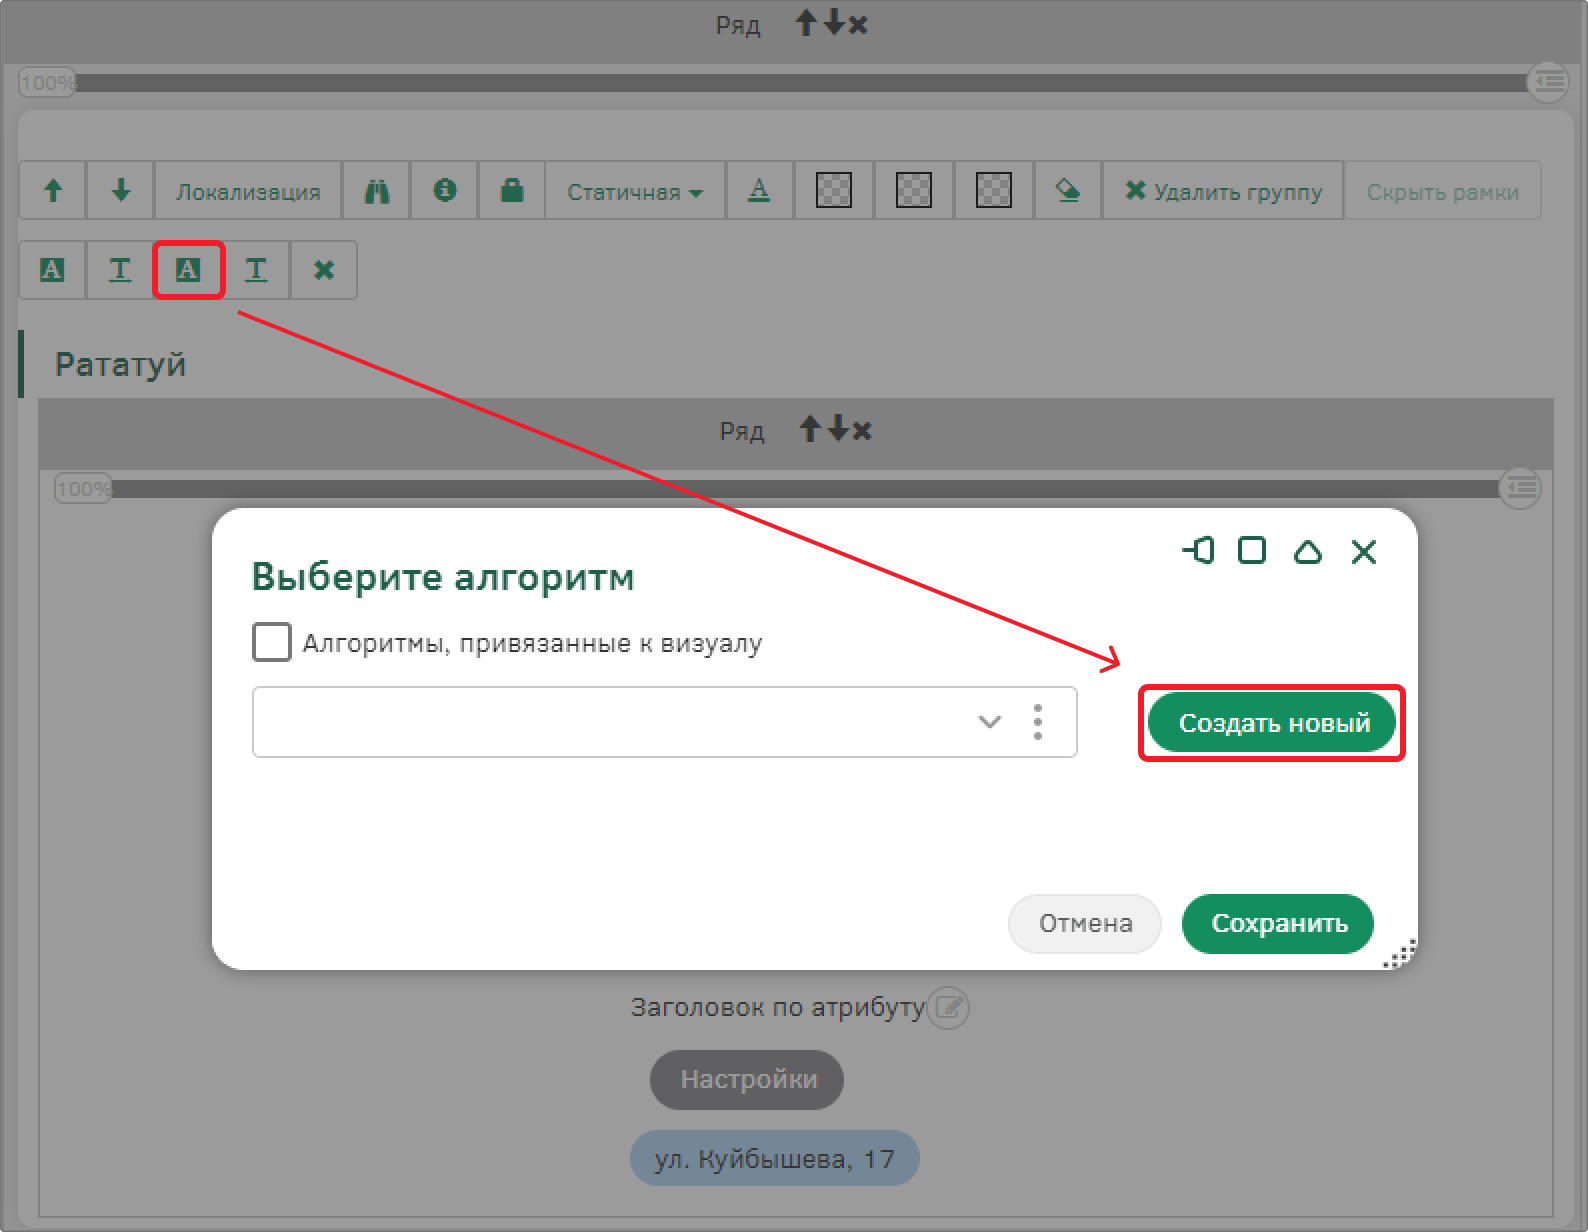Image resolution: width=1588 pixels, height=1232 pixels.
Task: Open the Настройки button
Action: pyautogui.click(x=747, y=1079)
